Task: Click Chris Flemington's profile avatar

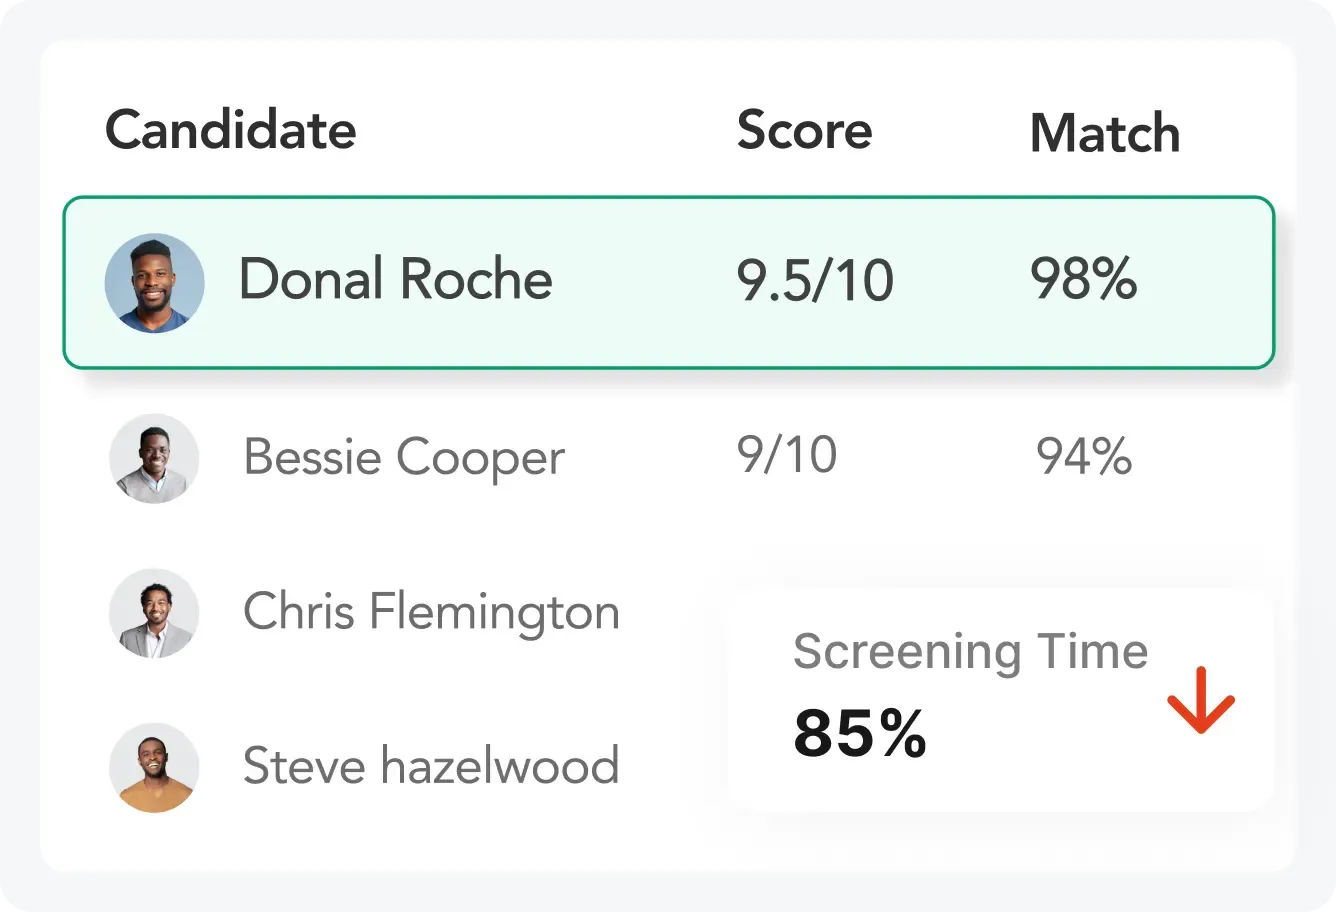Action: pyautogui.click(x=154, y=613)
